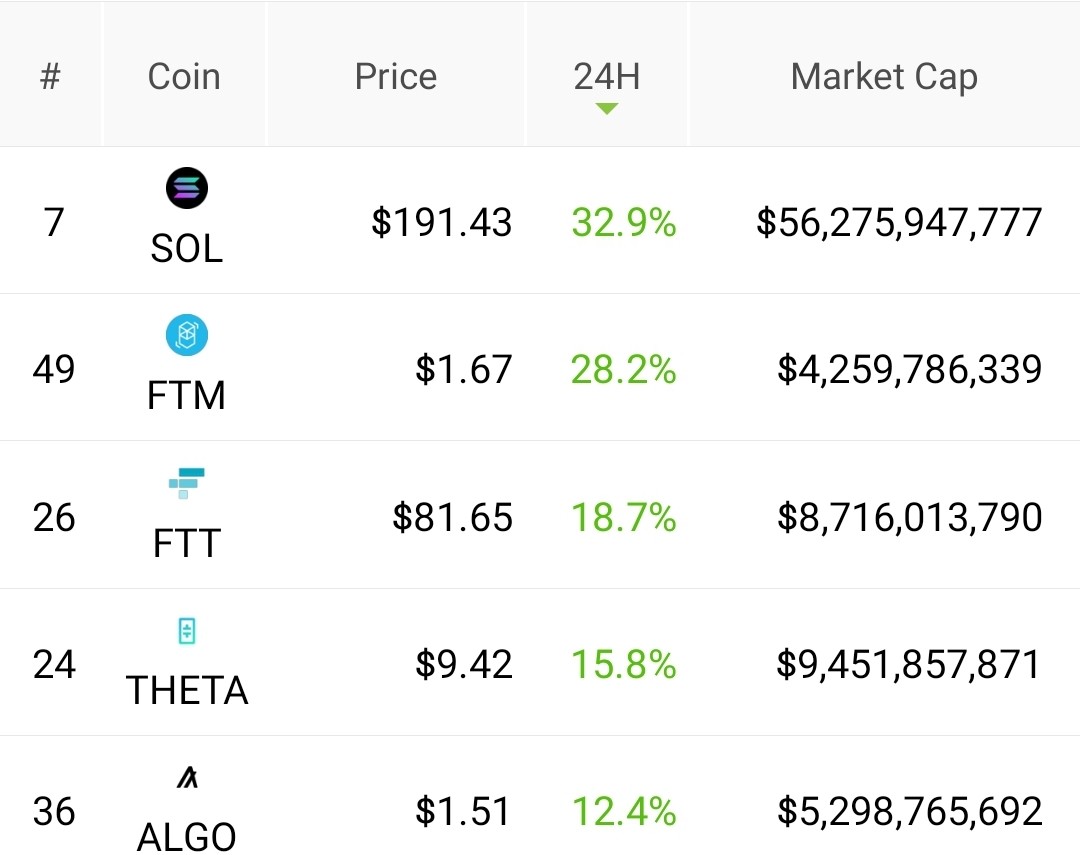Viewport: 1080px width, 855px height.
Task: Select FTM 28.2% change value
Action: 623,370
